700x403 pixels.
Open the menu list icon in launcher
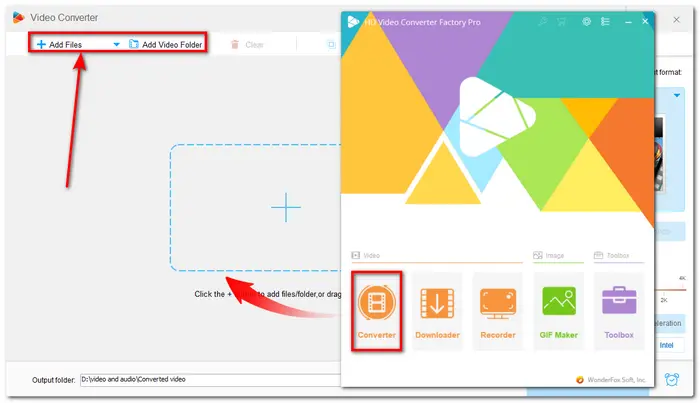click(x=605, y=21)
